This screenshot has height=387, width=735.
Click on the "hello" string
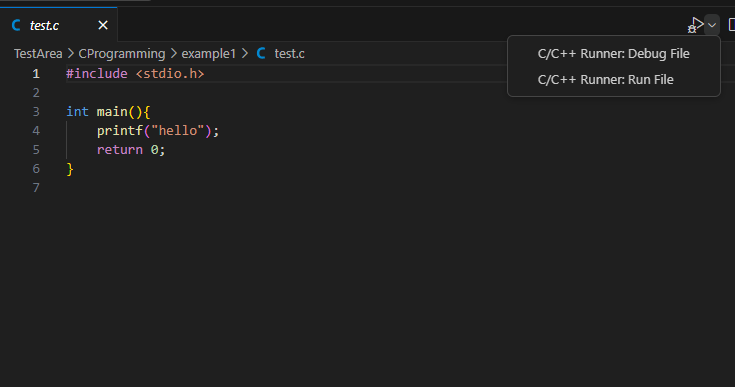[178, 131]
